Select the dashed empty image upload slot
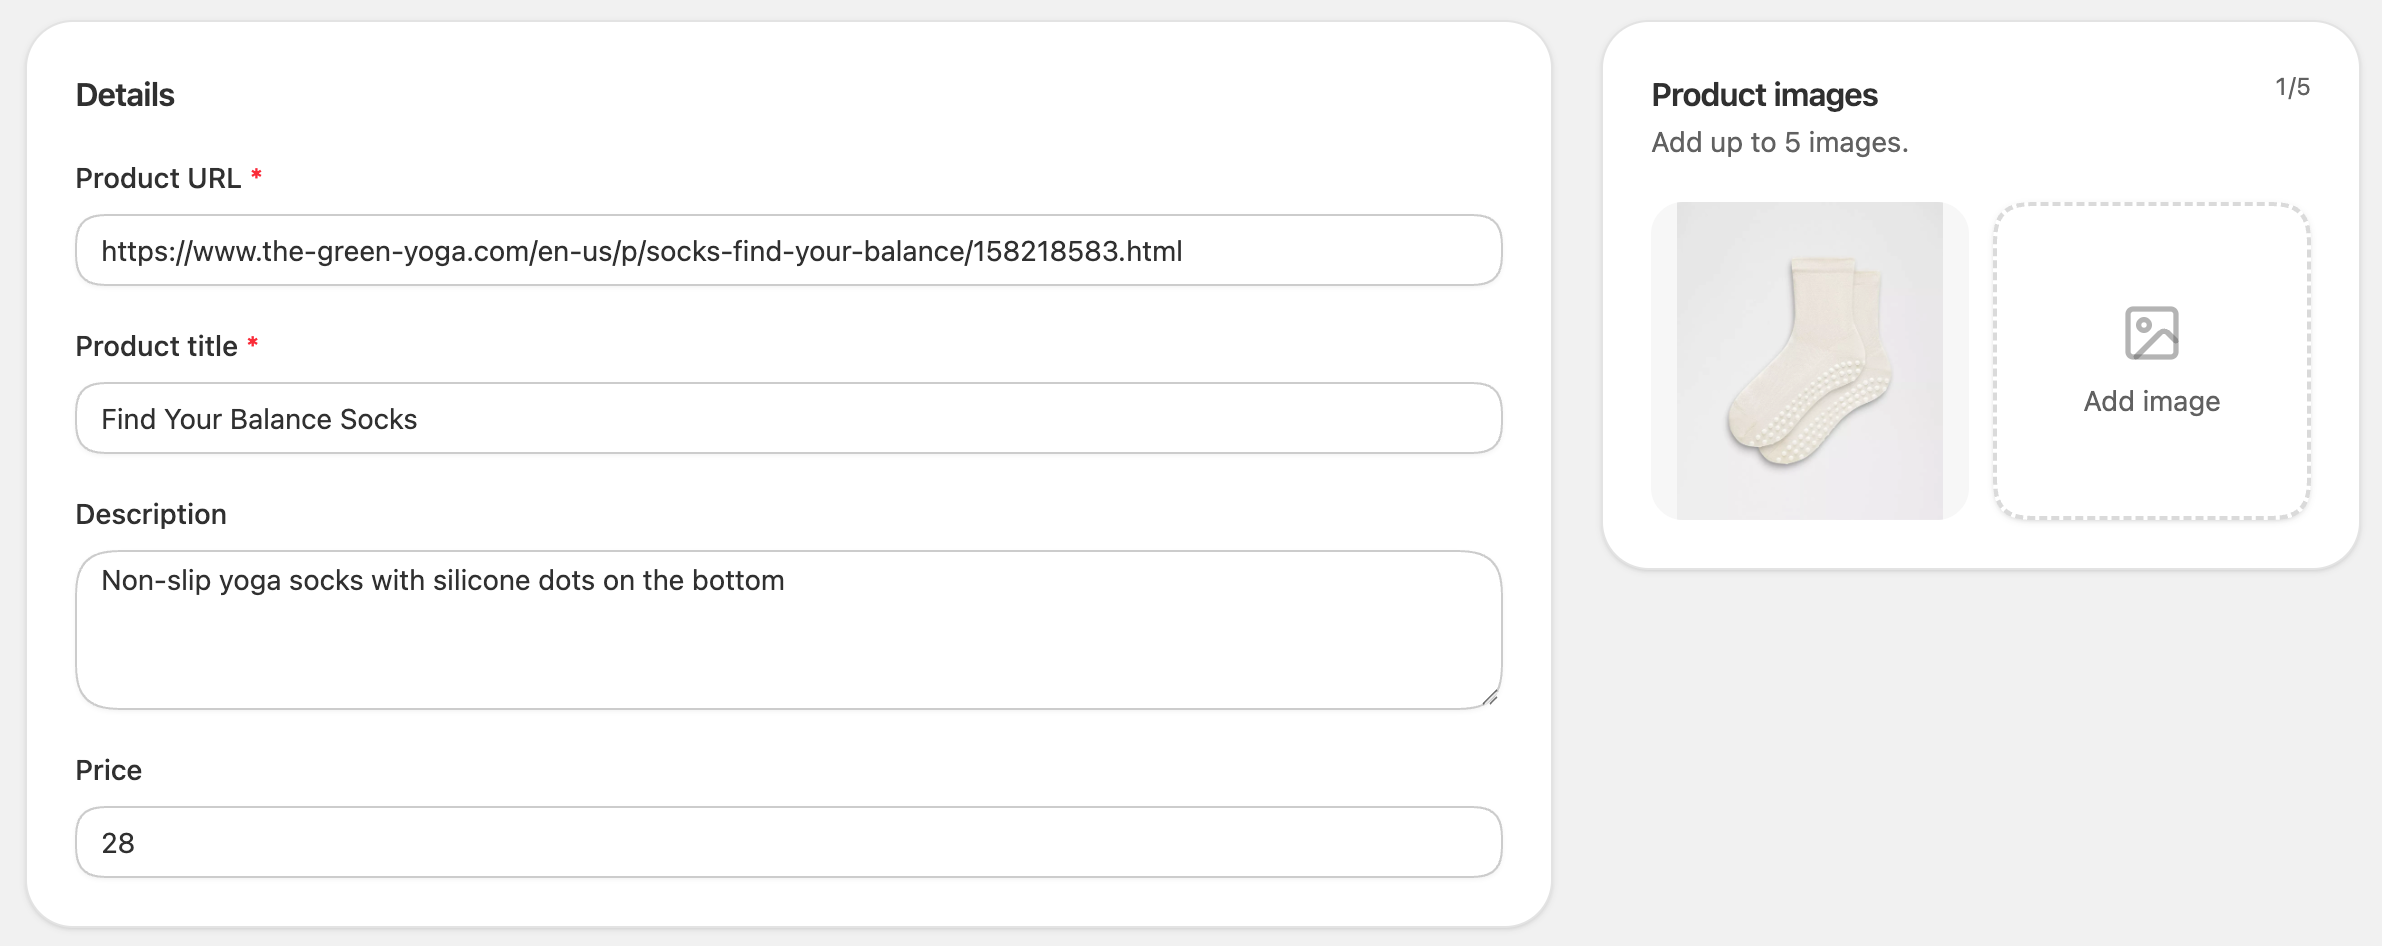This screenshot has width=2382, height=946. pyautogui.click(x=2151, y=361)
